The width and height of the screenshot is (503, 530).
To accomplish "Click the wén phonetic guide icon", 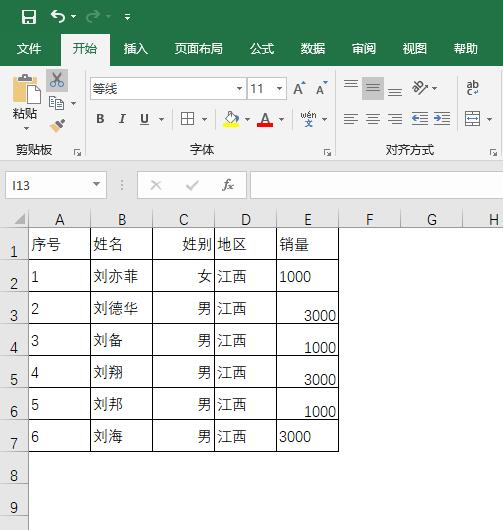I will point(308,119).
